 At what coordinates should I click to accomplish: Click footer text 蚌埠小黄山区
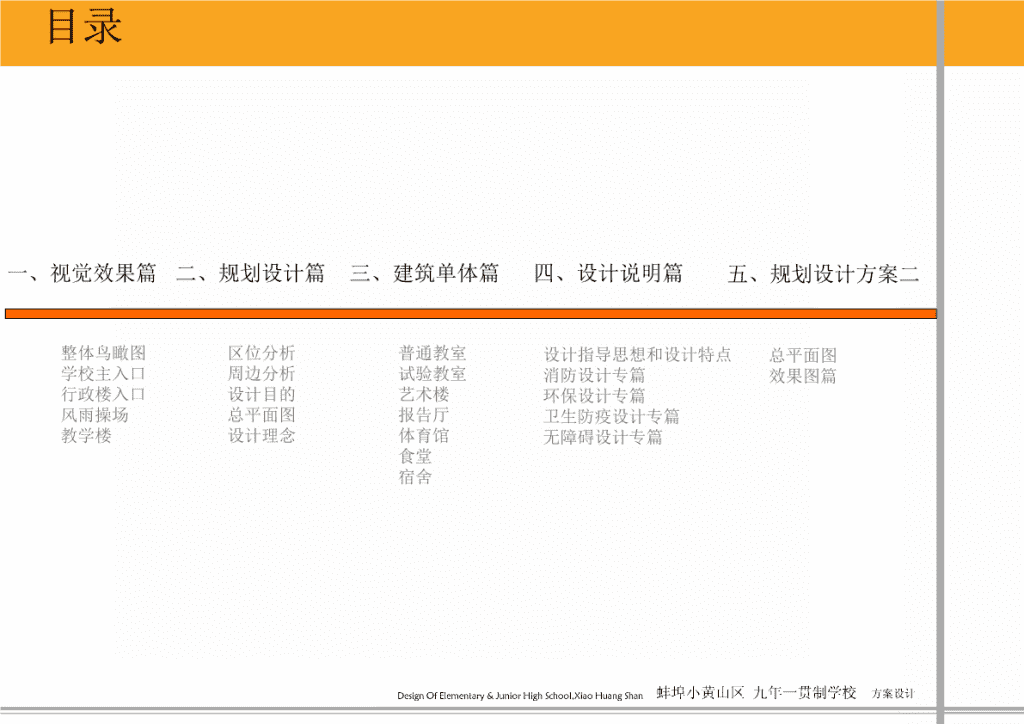[700, 693]
